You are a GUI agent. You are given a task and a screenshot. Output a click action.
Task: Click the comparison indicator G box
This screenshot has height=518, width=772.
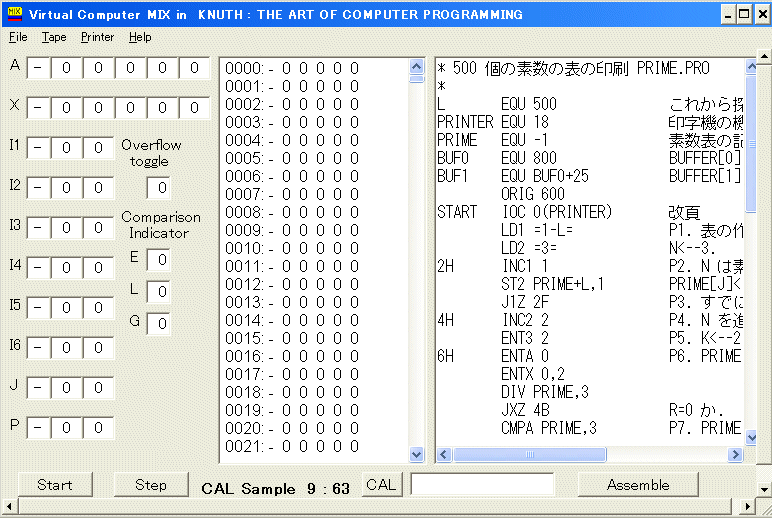pyautogui.click(x=158, y=324)
